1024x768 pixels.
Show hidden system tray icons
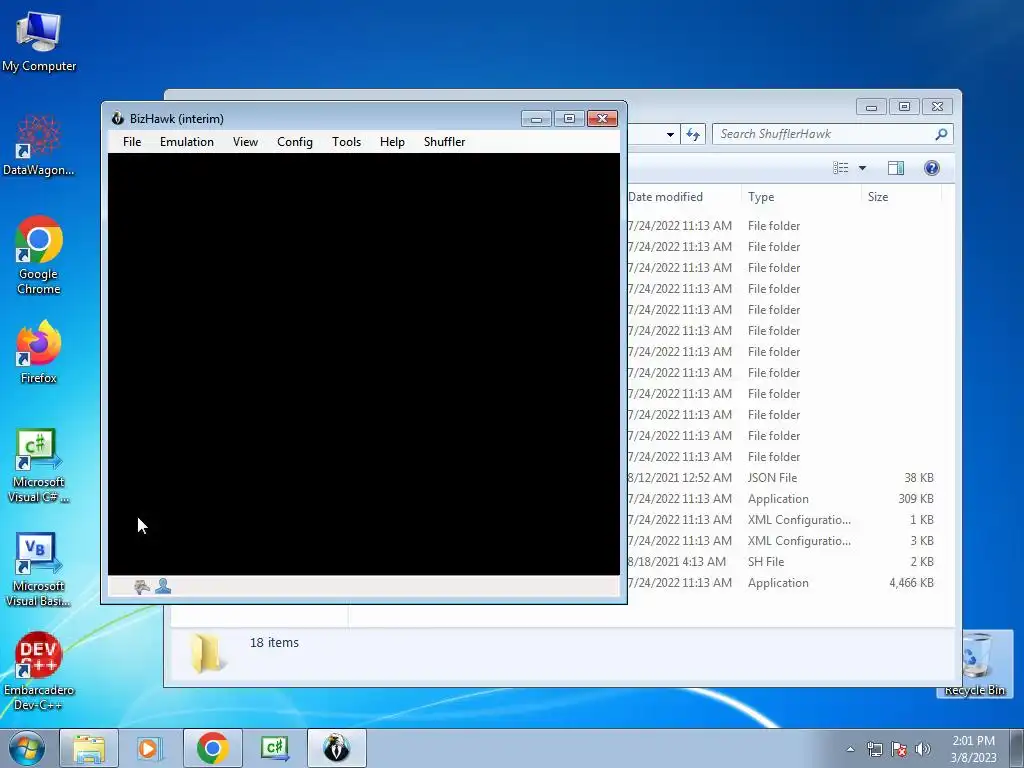pos(850,749)
